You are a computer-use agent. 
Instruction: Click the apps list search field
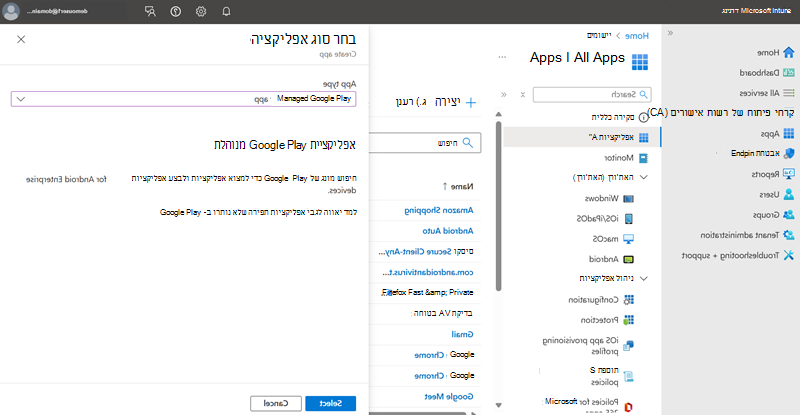424,143
